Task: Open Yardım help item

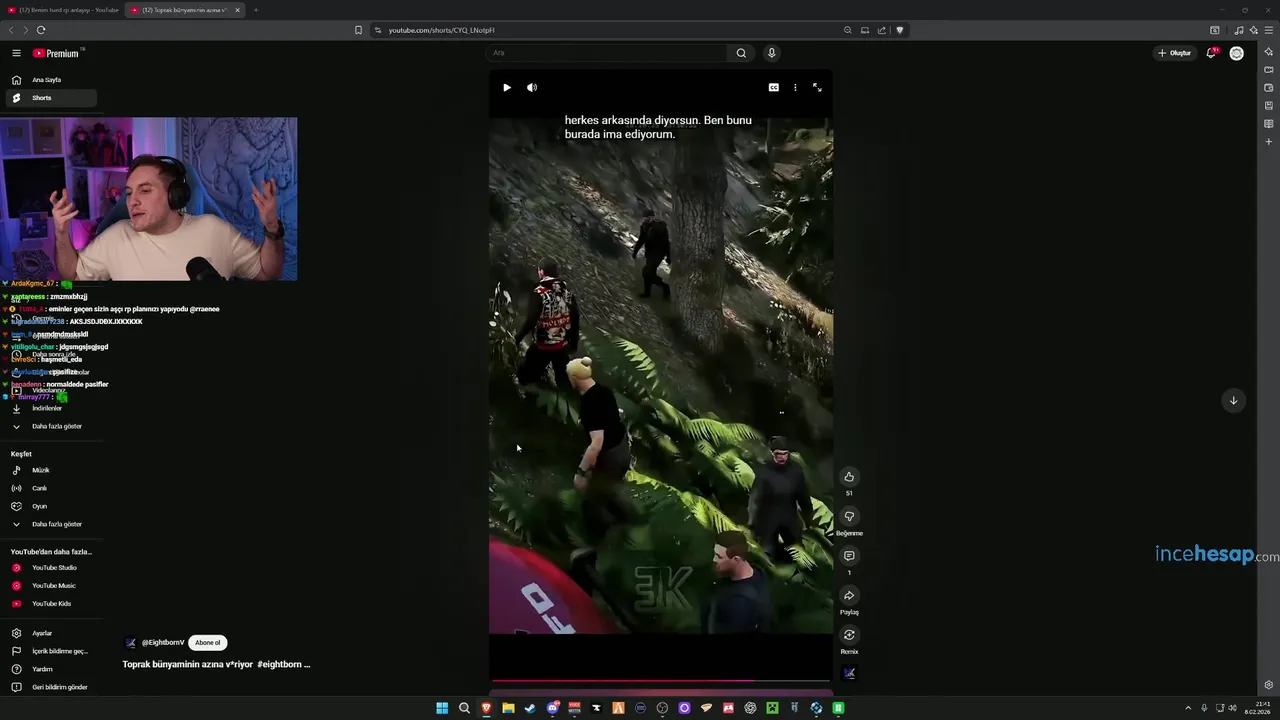Action: pyautogui.click(x=50, y=669)
